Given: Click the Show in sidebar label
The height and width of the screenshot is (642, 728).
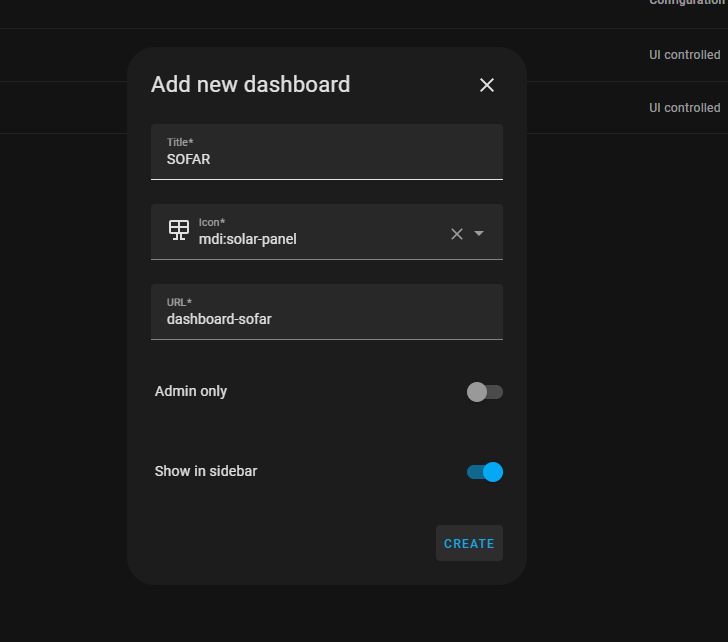Looking at the screenshot, I should tap(206, 471).
